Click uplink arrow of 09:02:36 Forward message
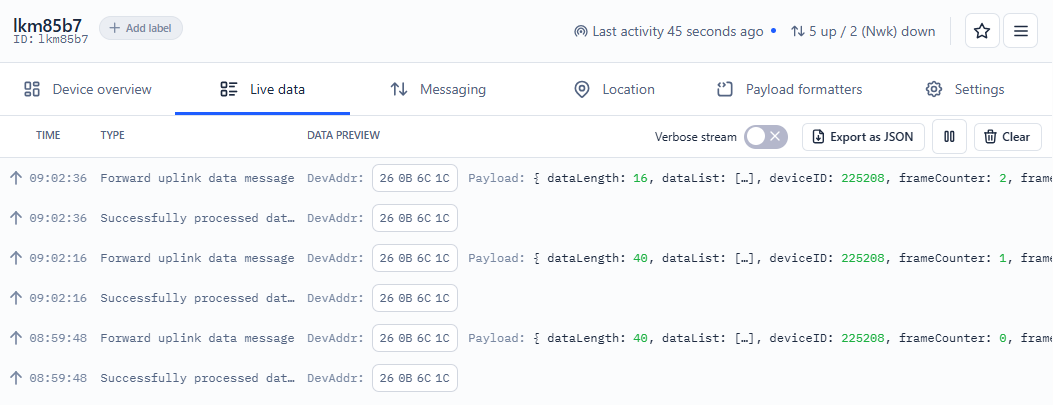The width and height of the screenshot is (1053, 405). (x=16, y=178)
